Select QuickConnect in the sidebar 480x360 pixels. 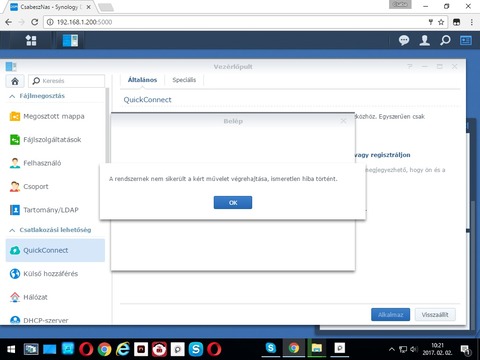55,250
